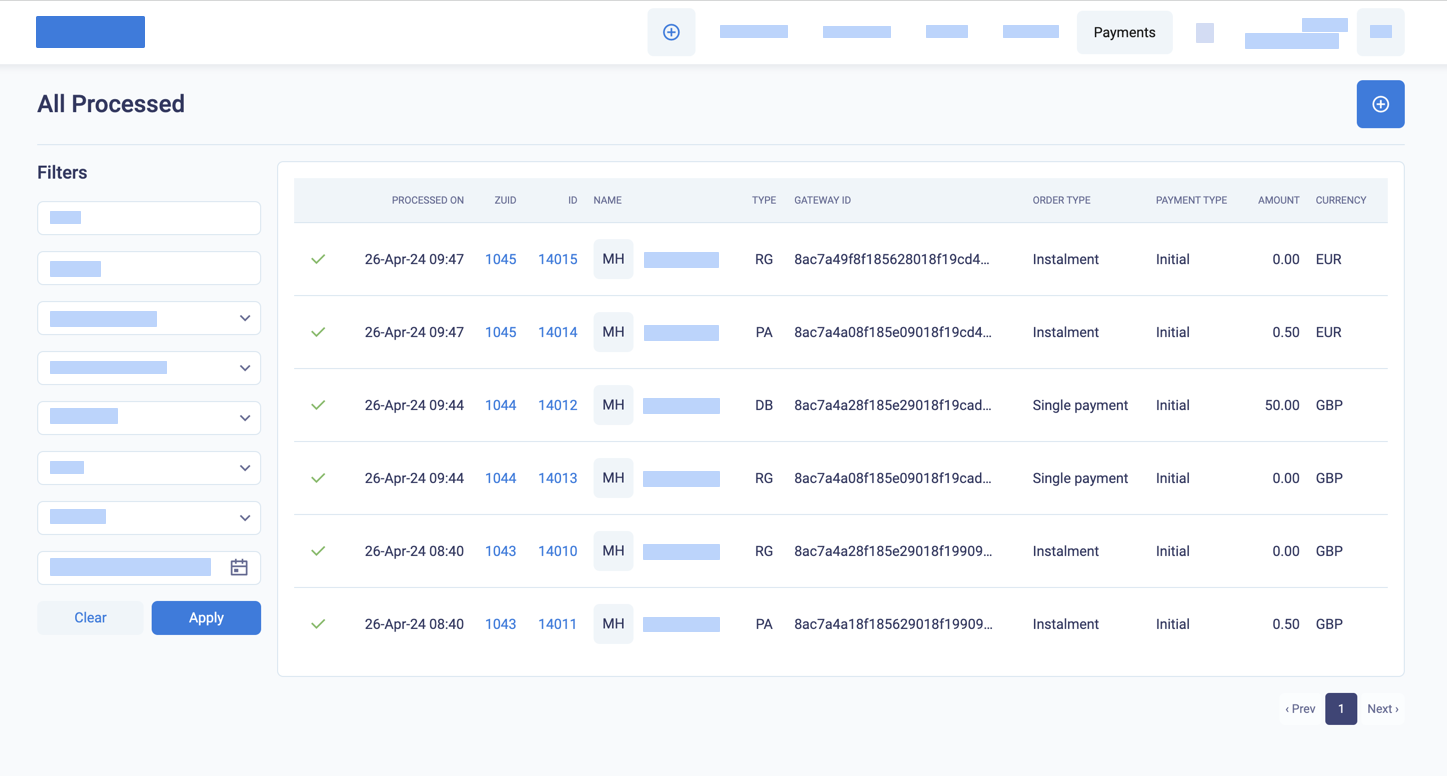The width and height of the screenshot is (1447, 776).
Task: Click the MH avatar in row 14015
Action: pos(613,259)
